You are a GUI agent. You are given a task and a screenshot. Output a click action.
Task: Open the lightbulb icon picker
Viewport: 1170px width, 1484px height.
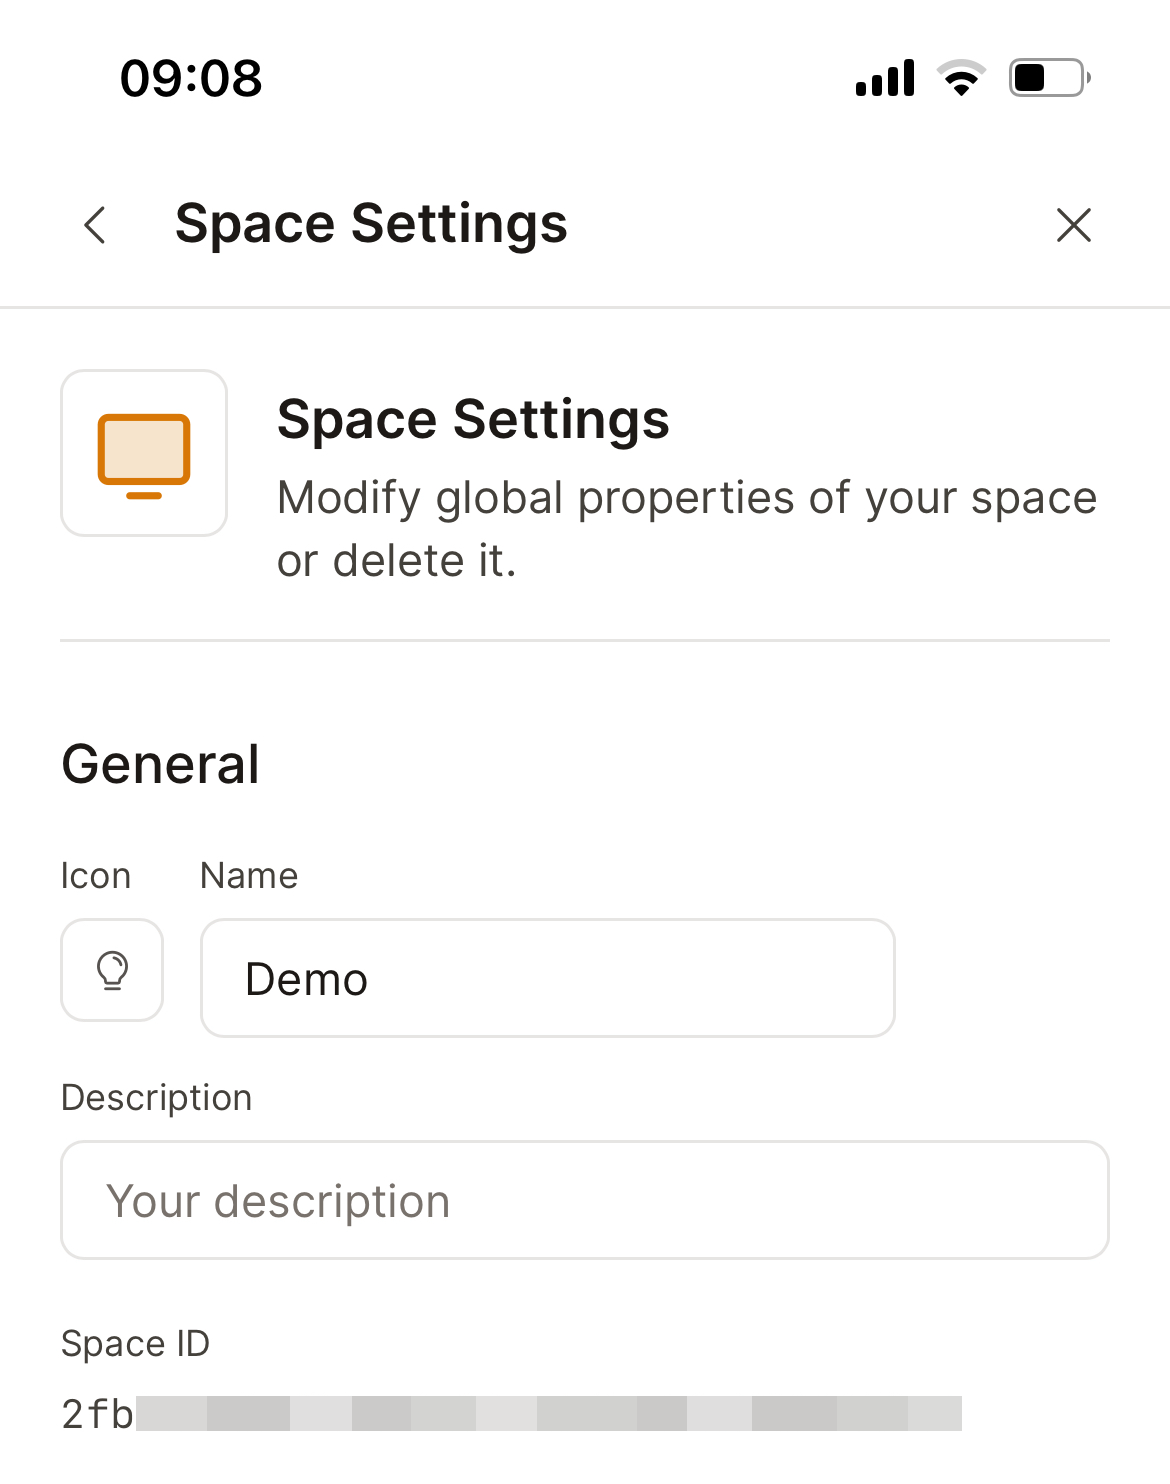click(112, 970)
